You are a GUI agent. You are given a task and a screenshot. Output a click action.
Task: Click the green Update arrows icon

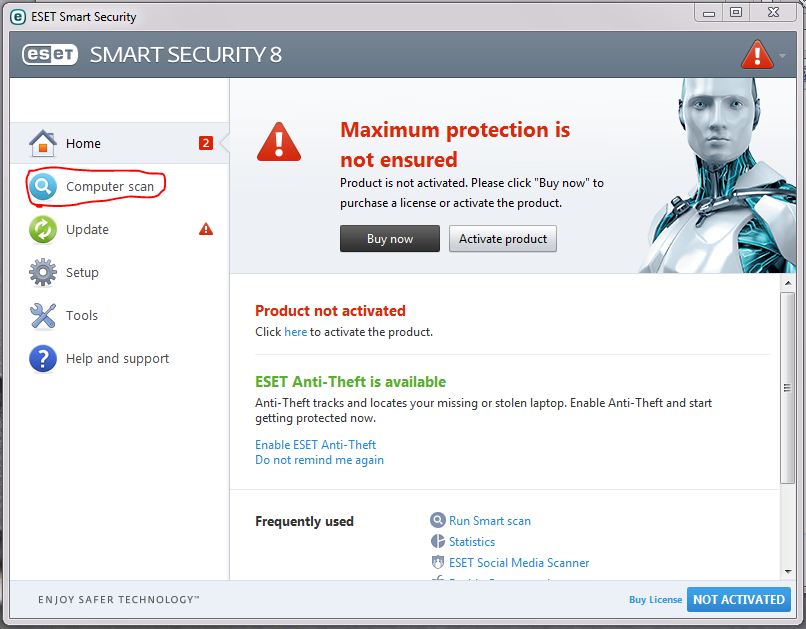[x=43, y=230]
